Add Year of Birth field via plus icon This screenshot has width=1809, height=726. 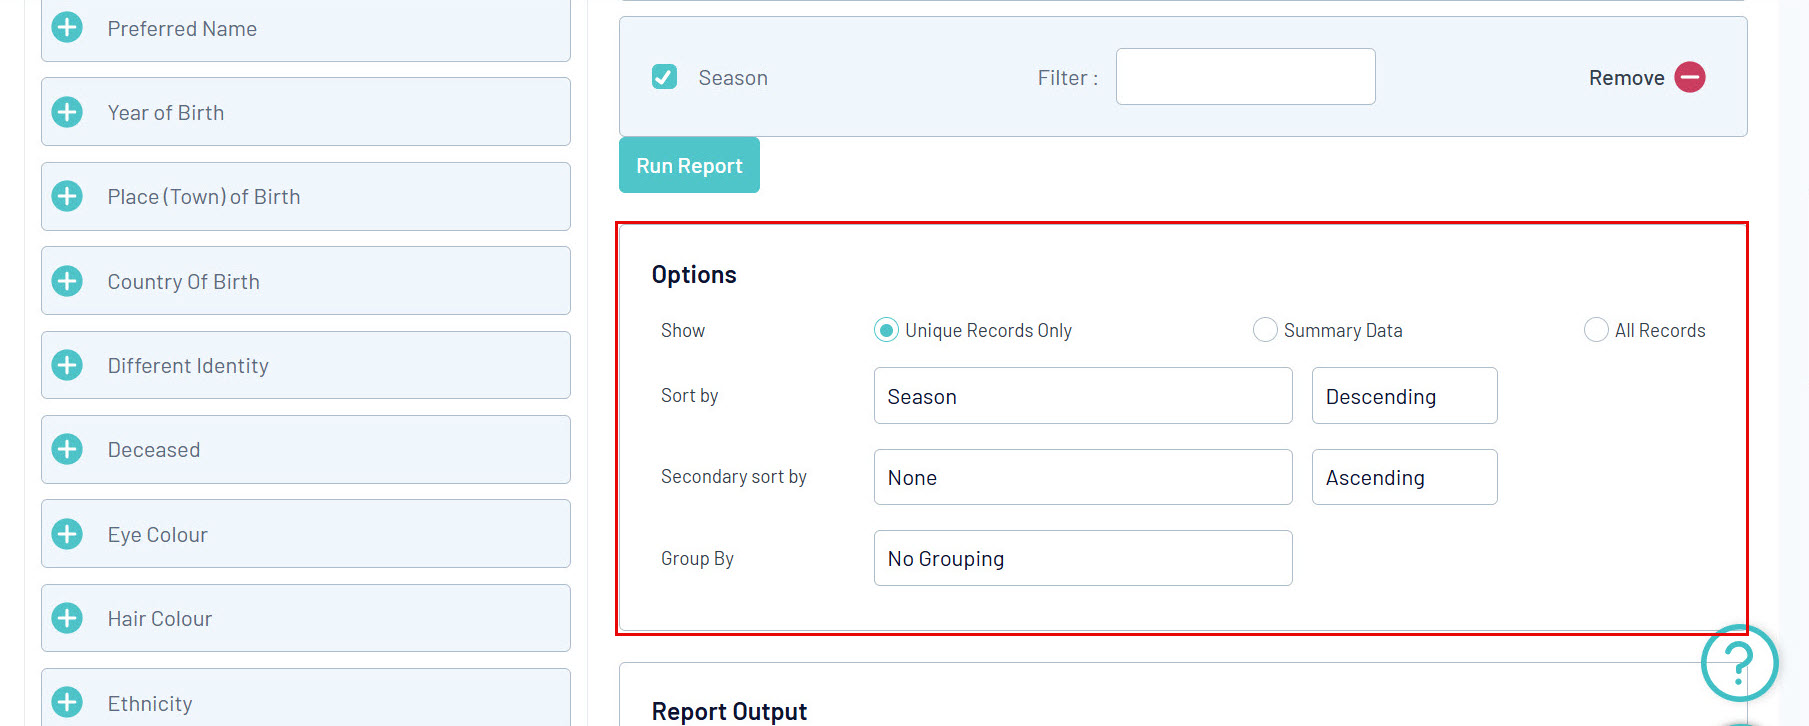[67, 112]
